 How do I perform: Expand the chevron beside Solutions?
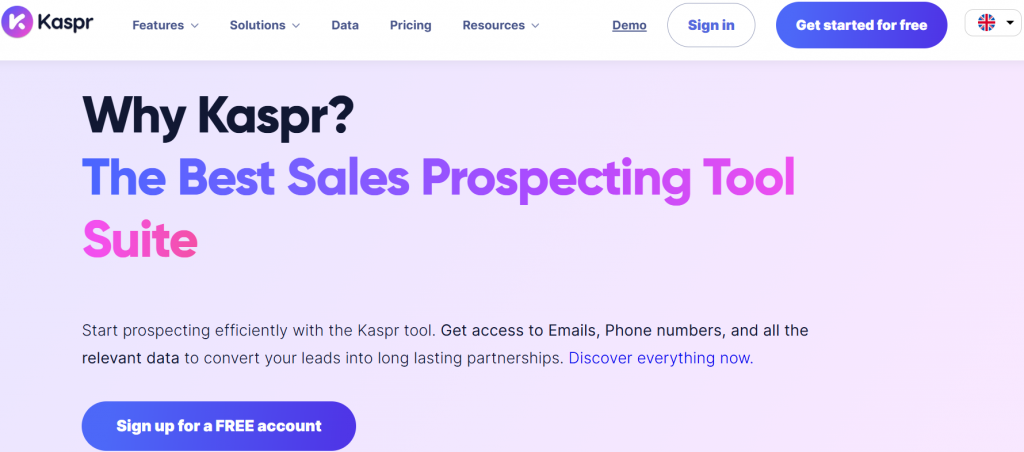pyautogui.click(x=296, y=26)
